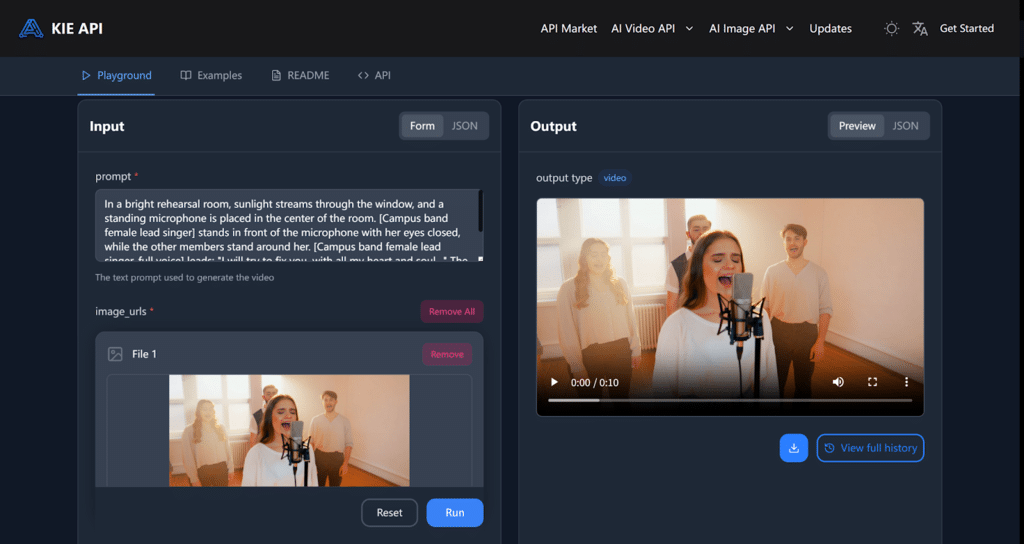Click the KIE API logo icon
The height and width of the screenshot is (544, 1024).
click(x=31, y=29)
